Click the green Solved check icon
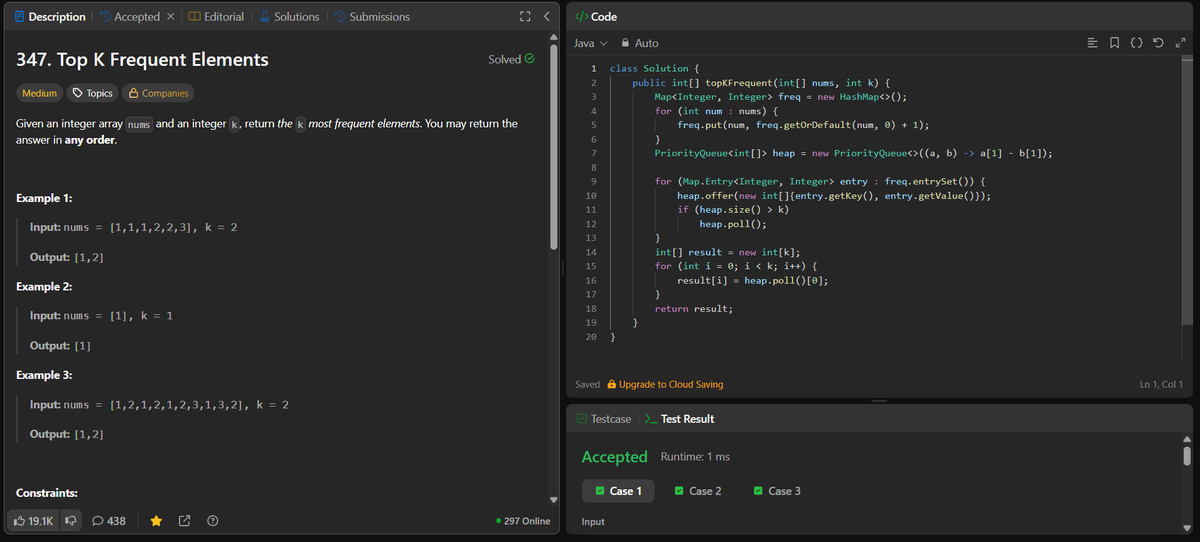This screenshot has height=542, width=1200. click(x=530, y=59)
